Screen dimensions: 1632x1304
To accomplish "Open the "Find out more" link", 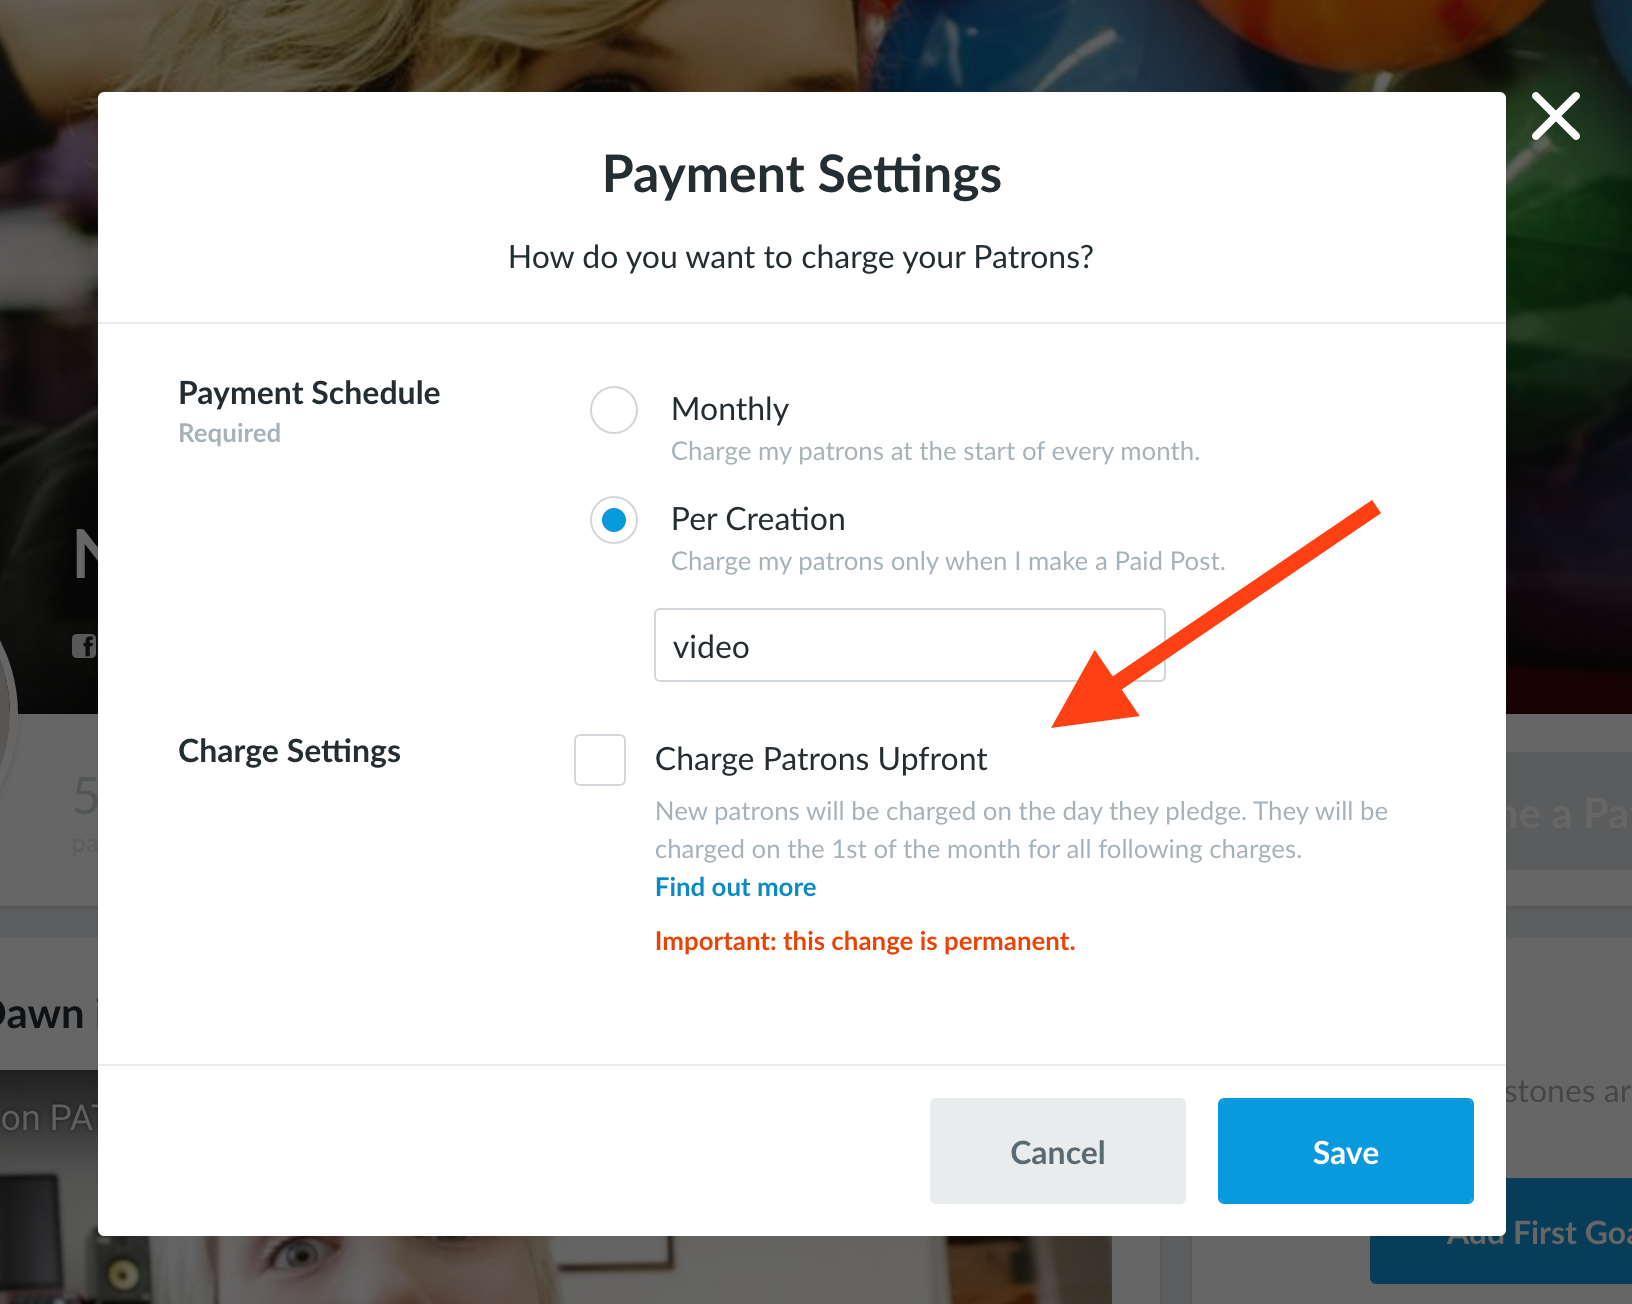I will point(735,887).
